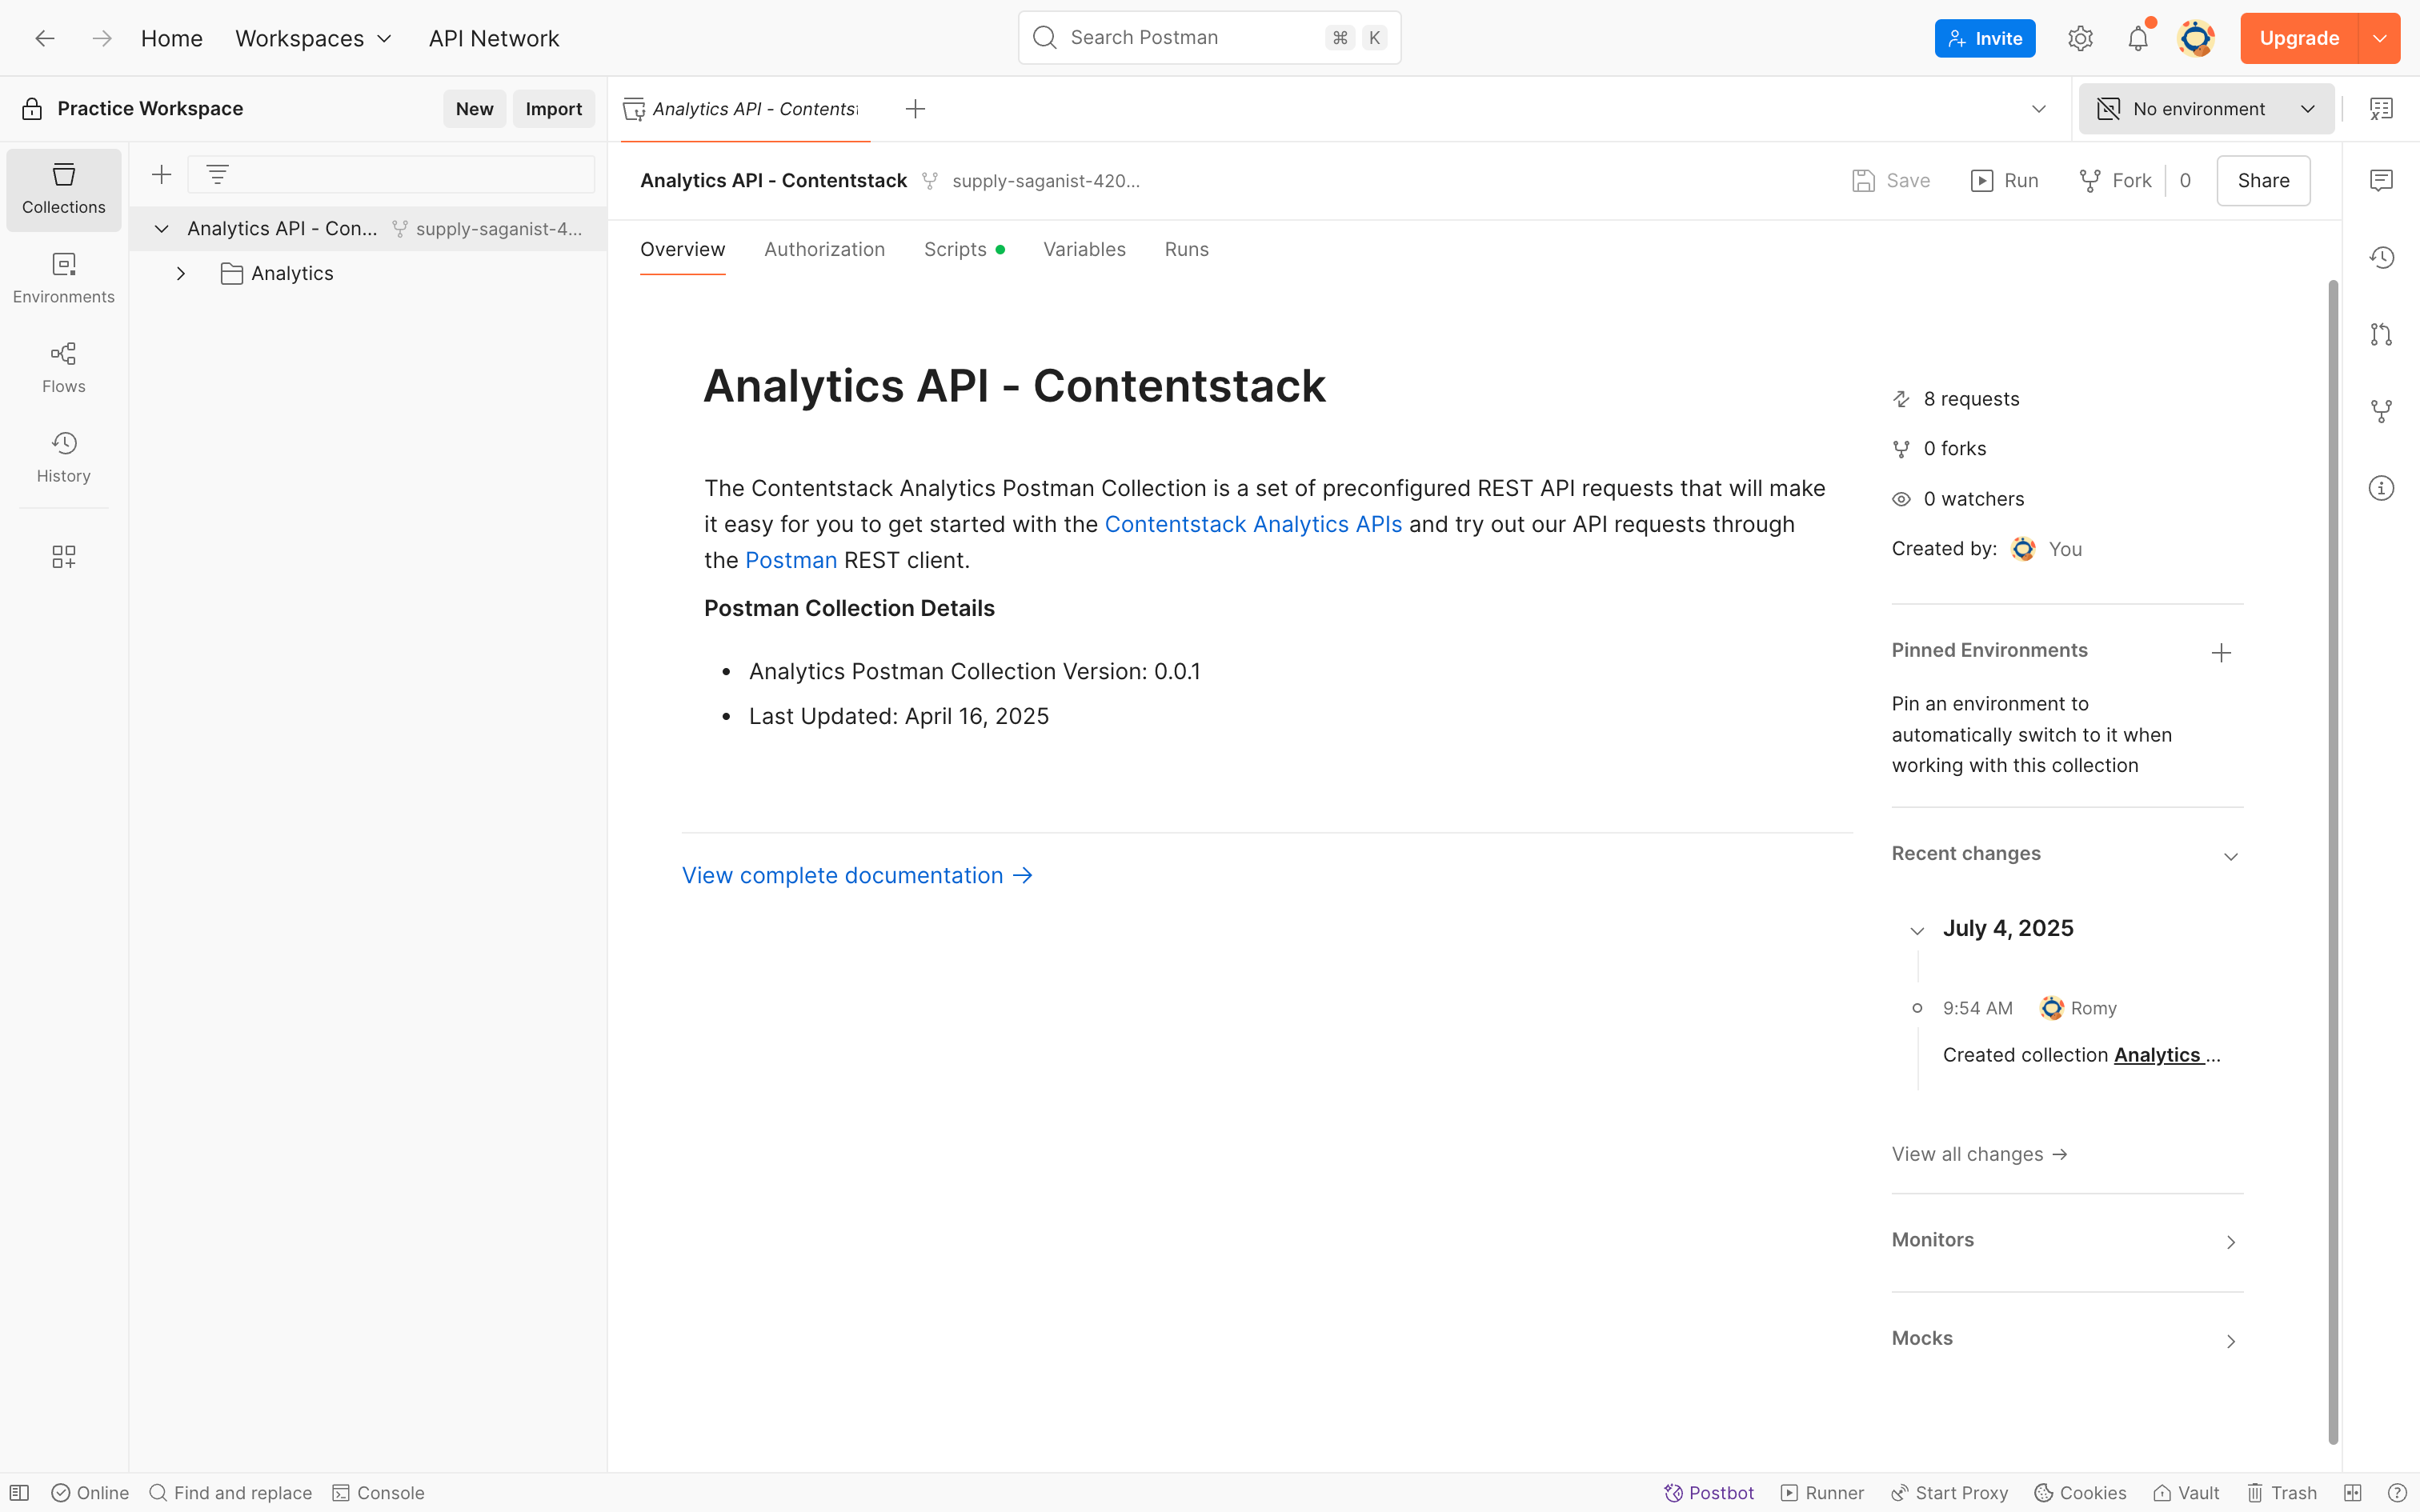
Task: Open Trash in the status bar
Action: coord(2281,1493)
